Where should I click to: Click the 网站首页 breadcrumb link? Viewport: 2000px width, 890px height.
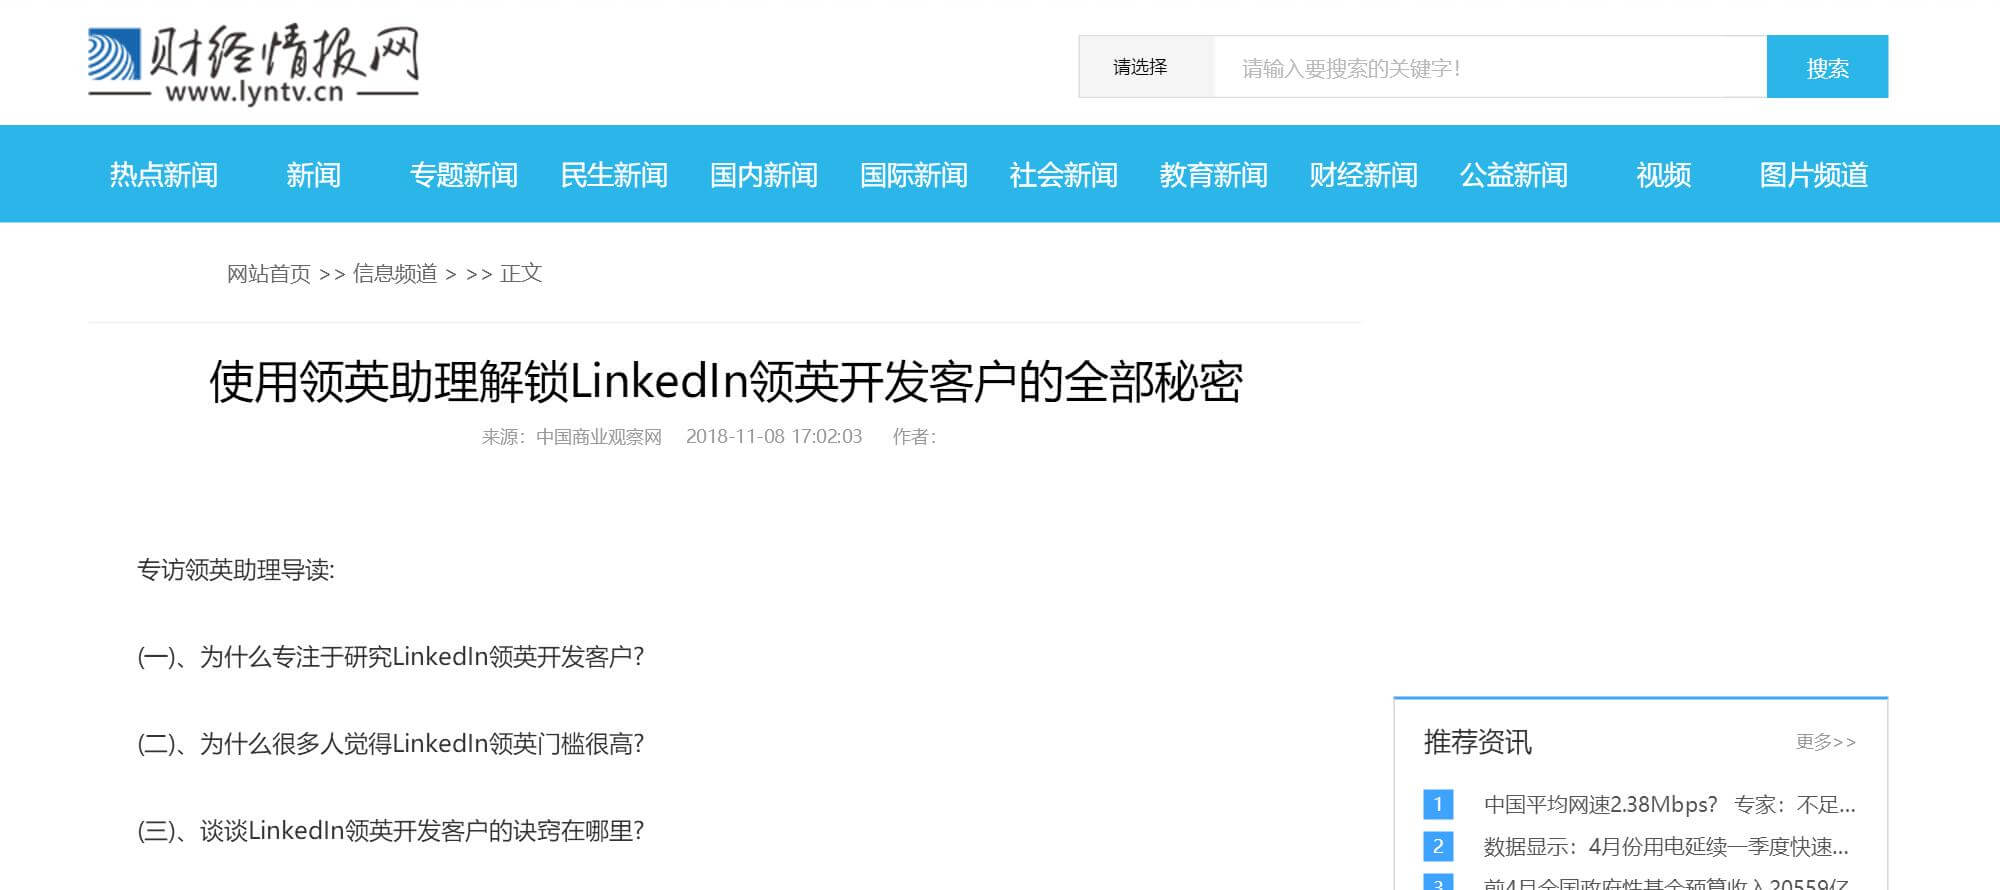(269, 274)
